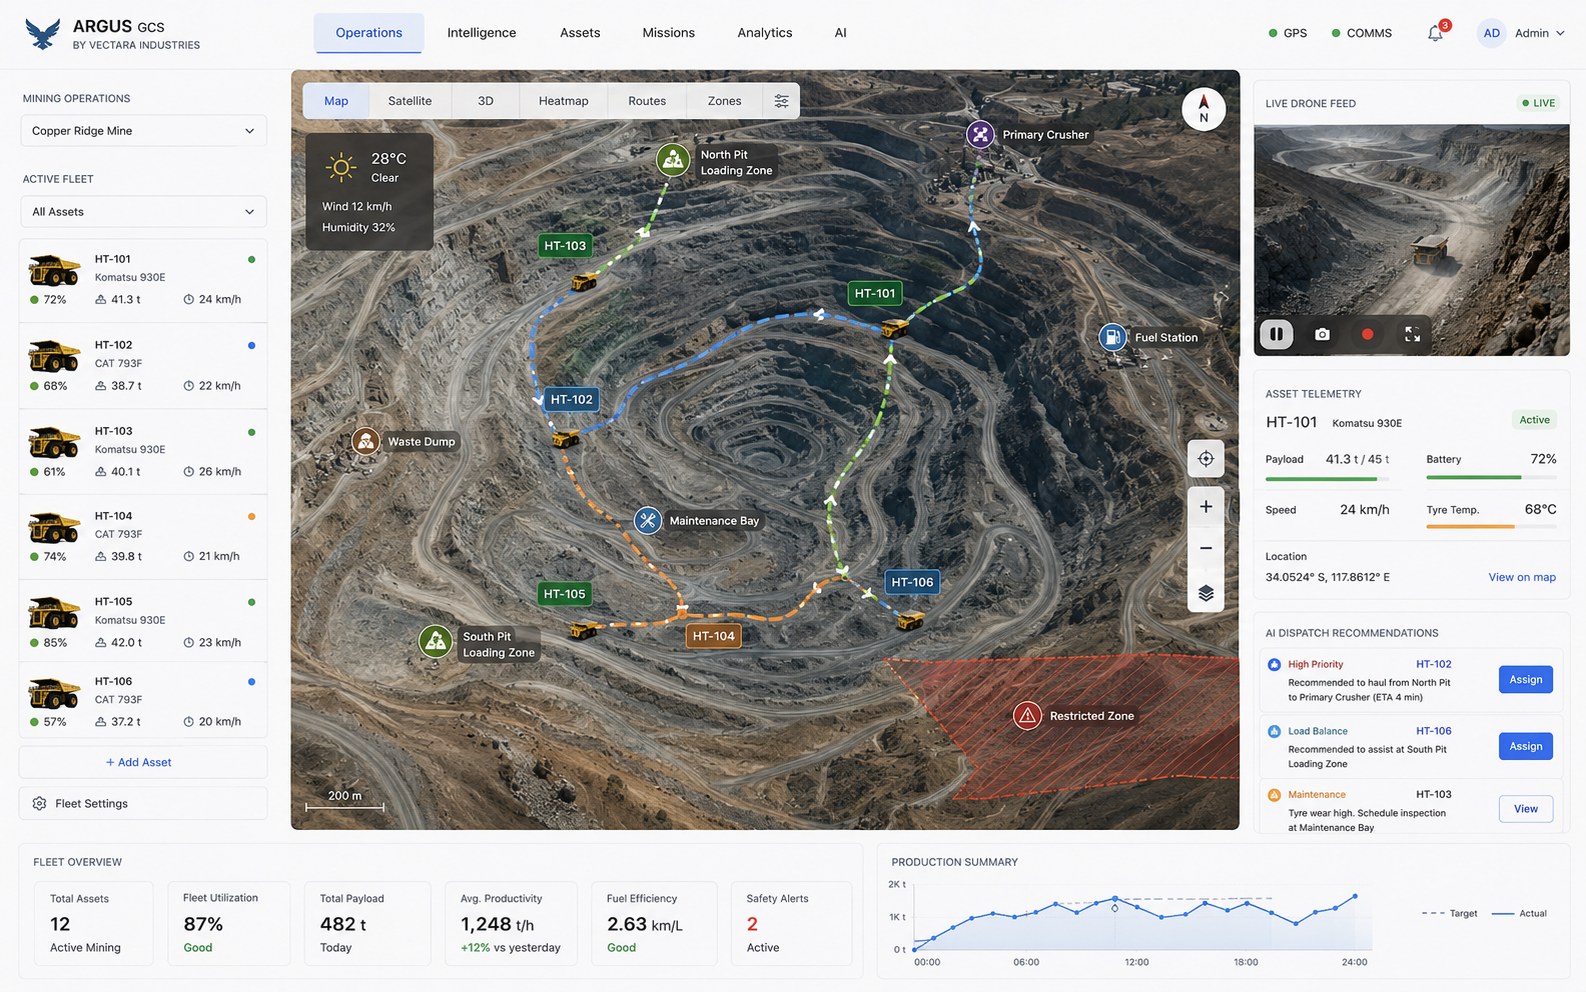Open the All Assets fleet filter dropdown
Viewport: 1586px width, 992px height.
pos(143,212)
